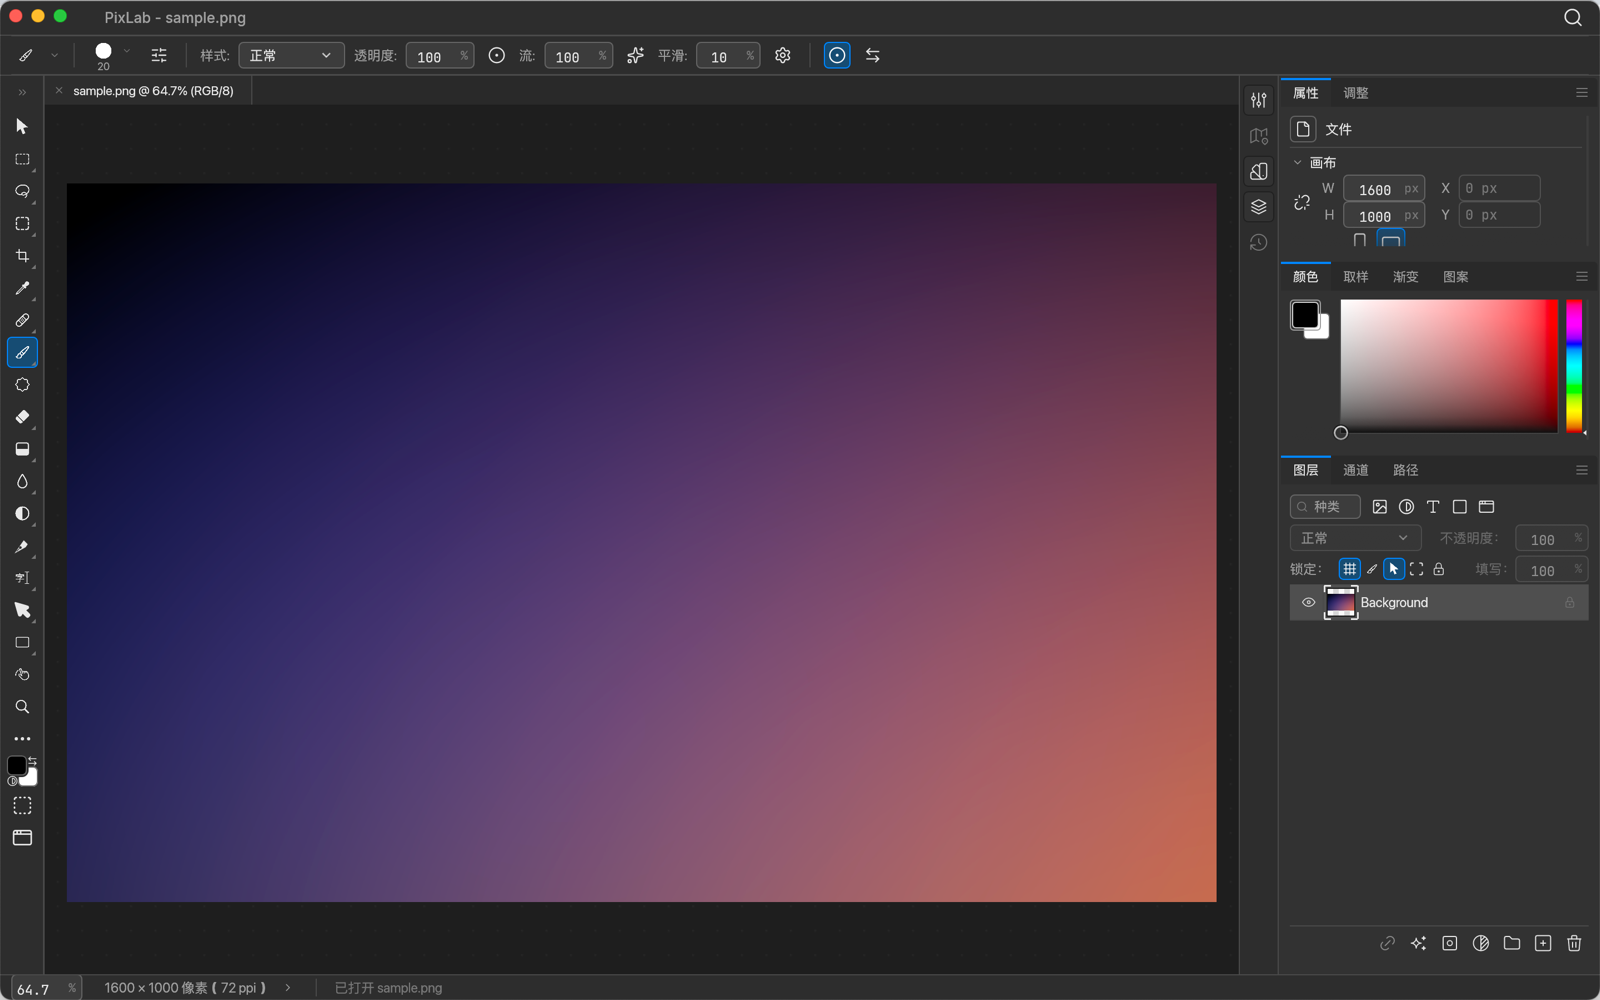
Task: Add a layer mask
Action: (1450, 943)
